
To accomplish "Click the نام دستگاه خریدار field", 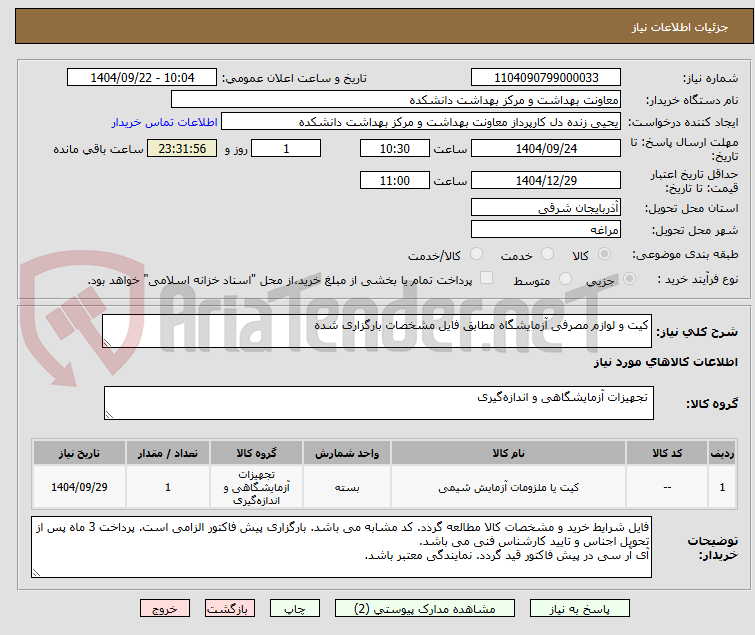I will pyautogui.click(x=396, y=100).
